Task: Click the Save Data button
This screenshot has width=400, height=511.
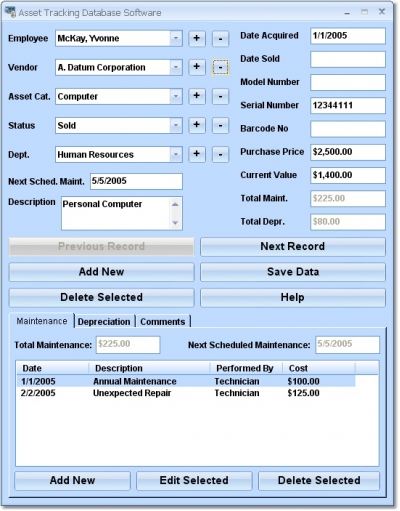Action: pos(293,272)
